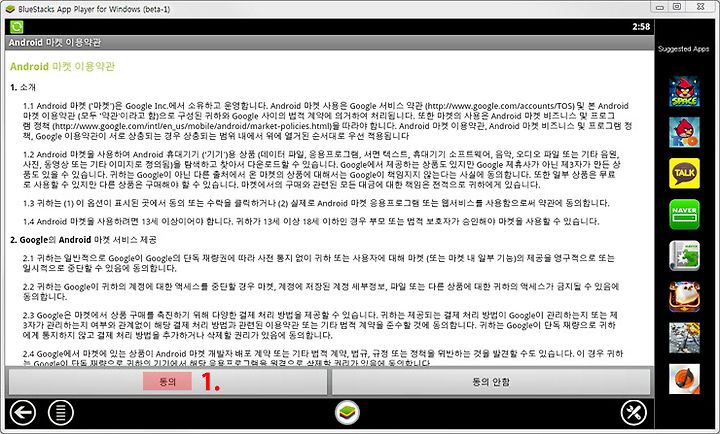Open Angry Birds Rio suggested app
Viewport: 720px width, 434px height.
[x=684, y=132]
